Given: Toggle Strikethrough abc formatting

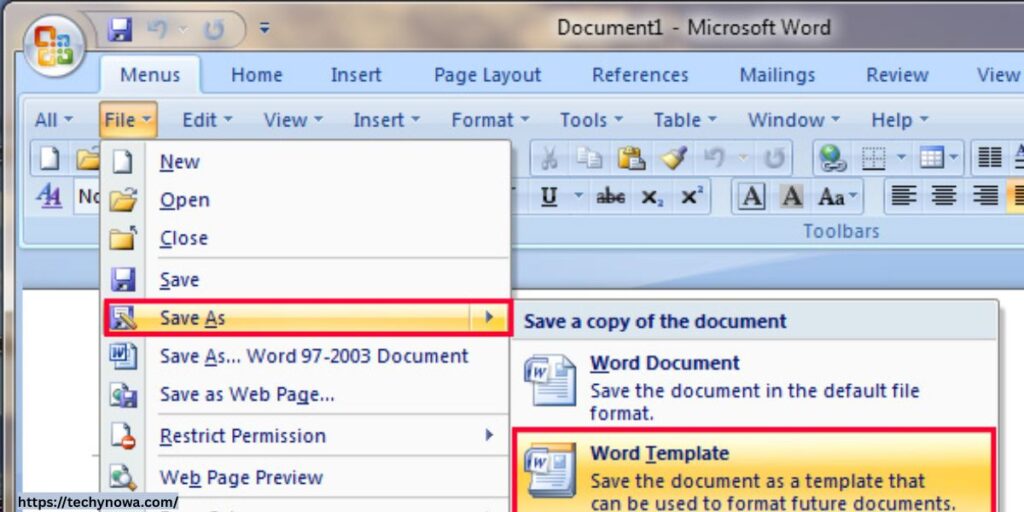Looking at the screenshot, I should tap(610, 197).
